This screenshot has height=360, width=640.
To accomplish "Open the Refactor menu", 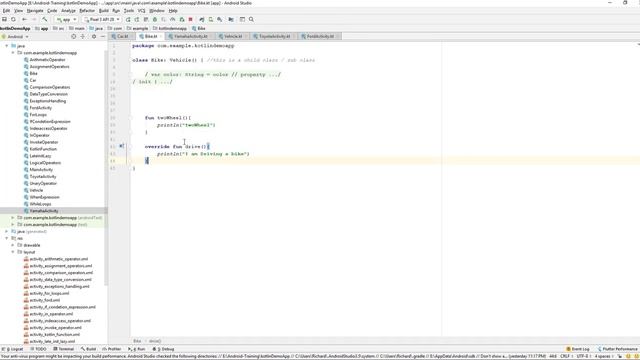I will (x=87, y=11).
